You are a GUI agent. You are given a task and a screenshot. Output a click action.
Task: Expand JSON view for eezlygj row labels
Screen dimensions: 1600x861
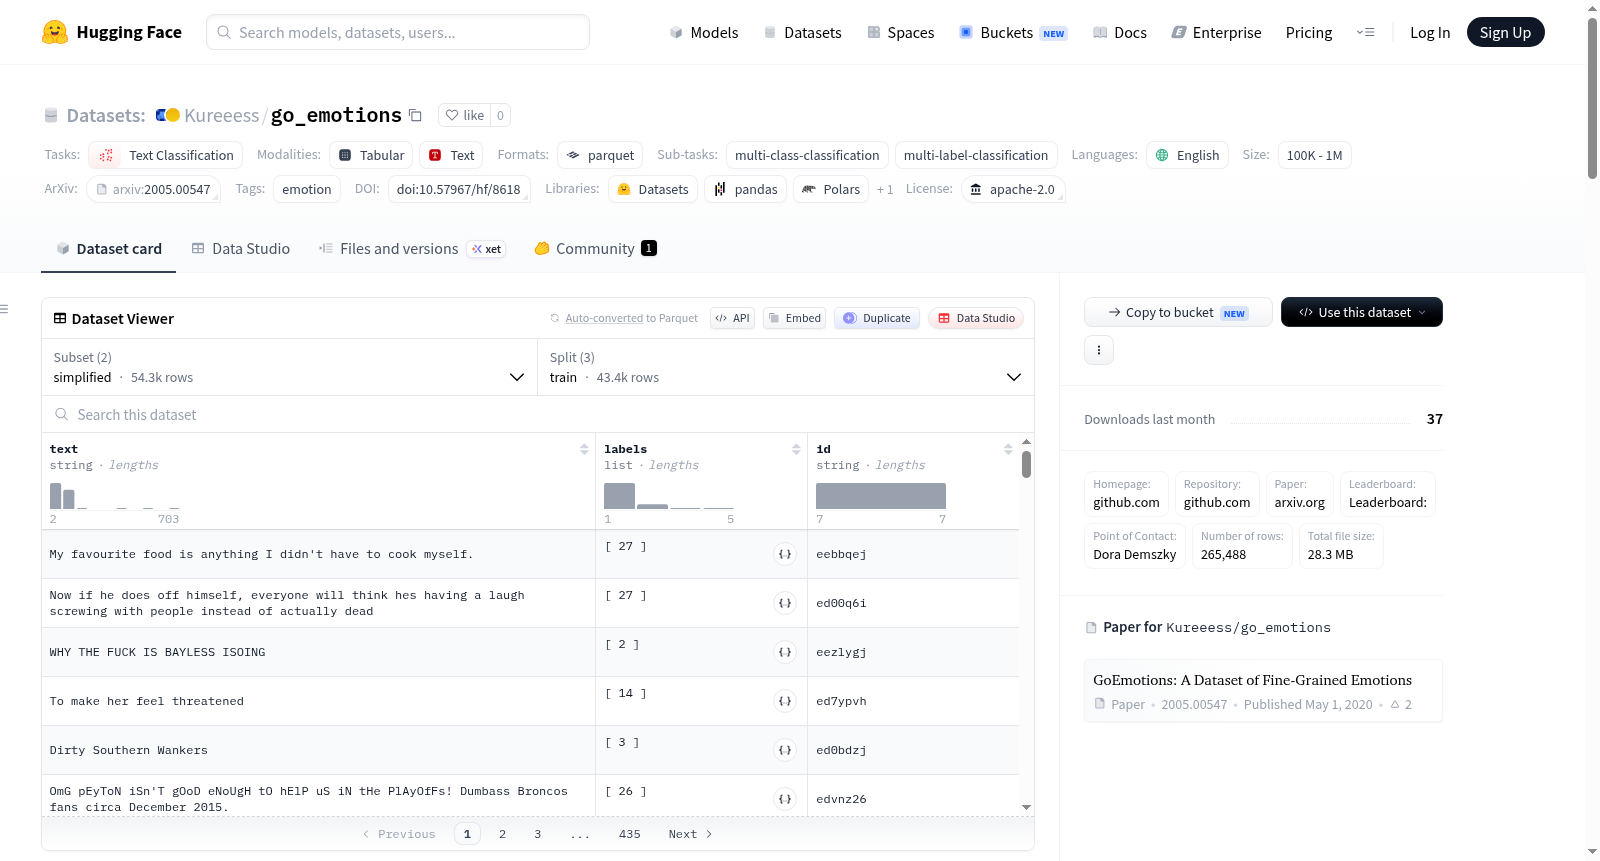pos(785,652)
